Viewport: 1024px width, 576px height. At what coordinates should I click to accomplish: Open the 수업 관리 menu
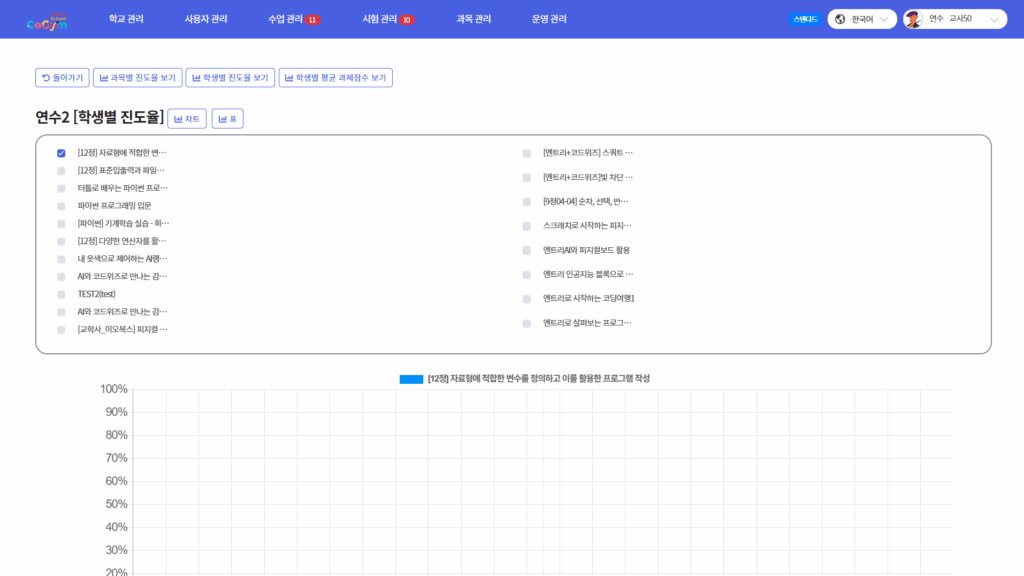[x=285, y=19]
